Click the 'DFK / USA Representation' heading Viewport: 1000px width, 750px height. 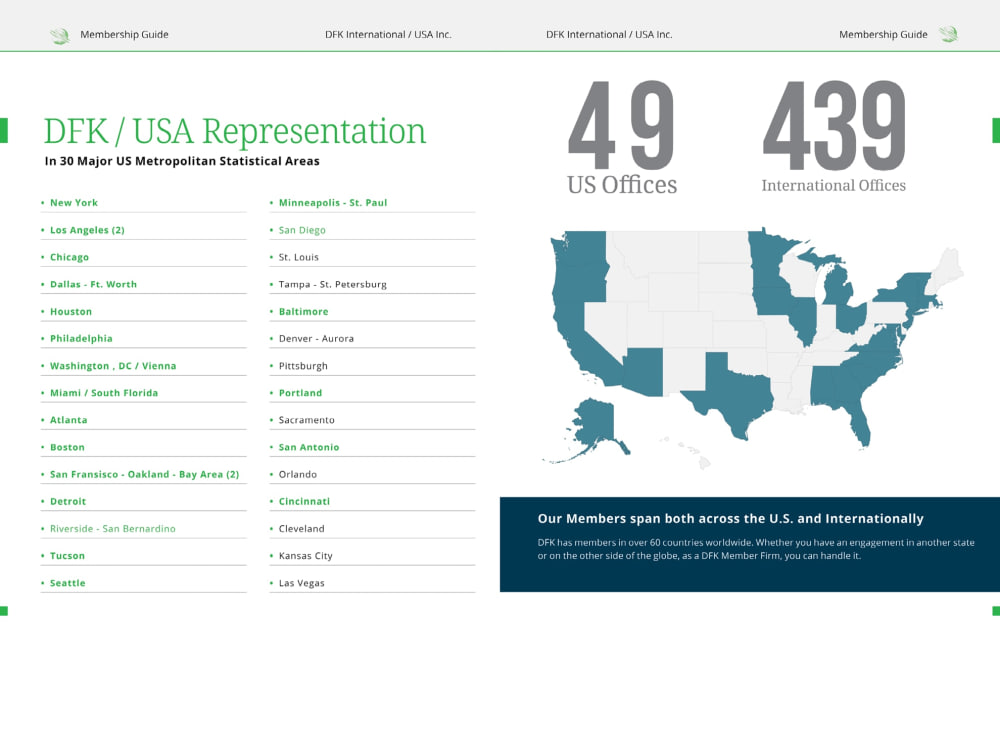click(234, 131)
